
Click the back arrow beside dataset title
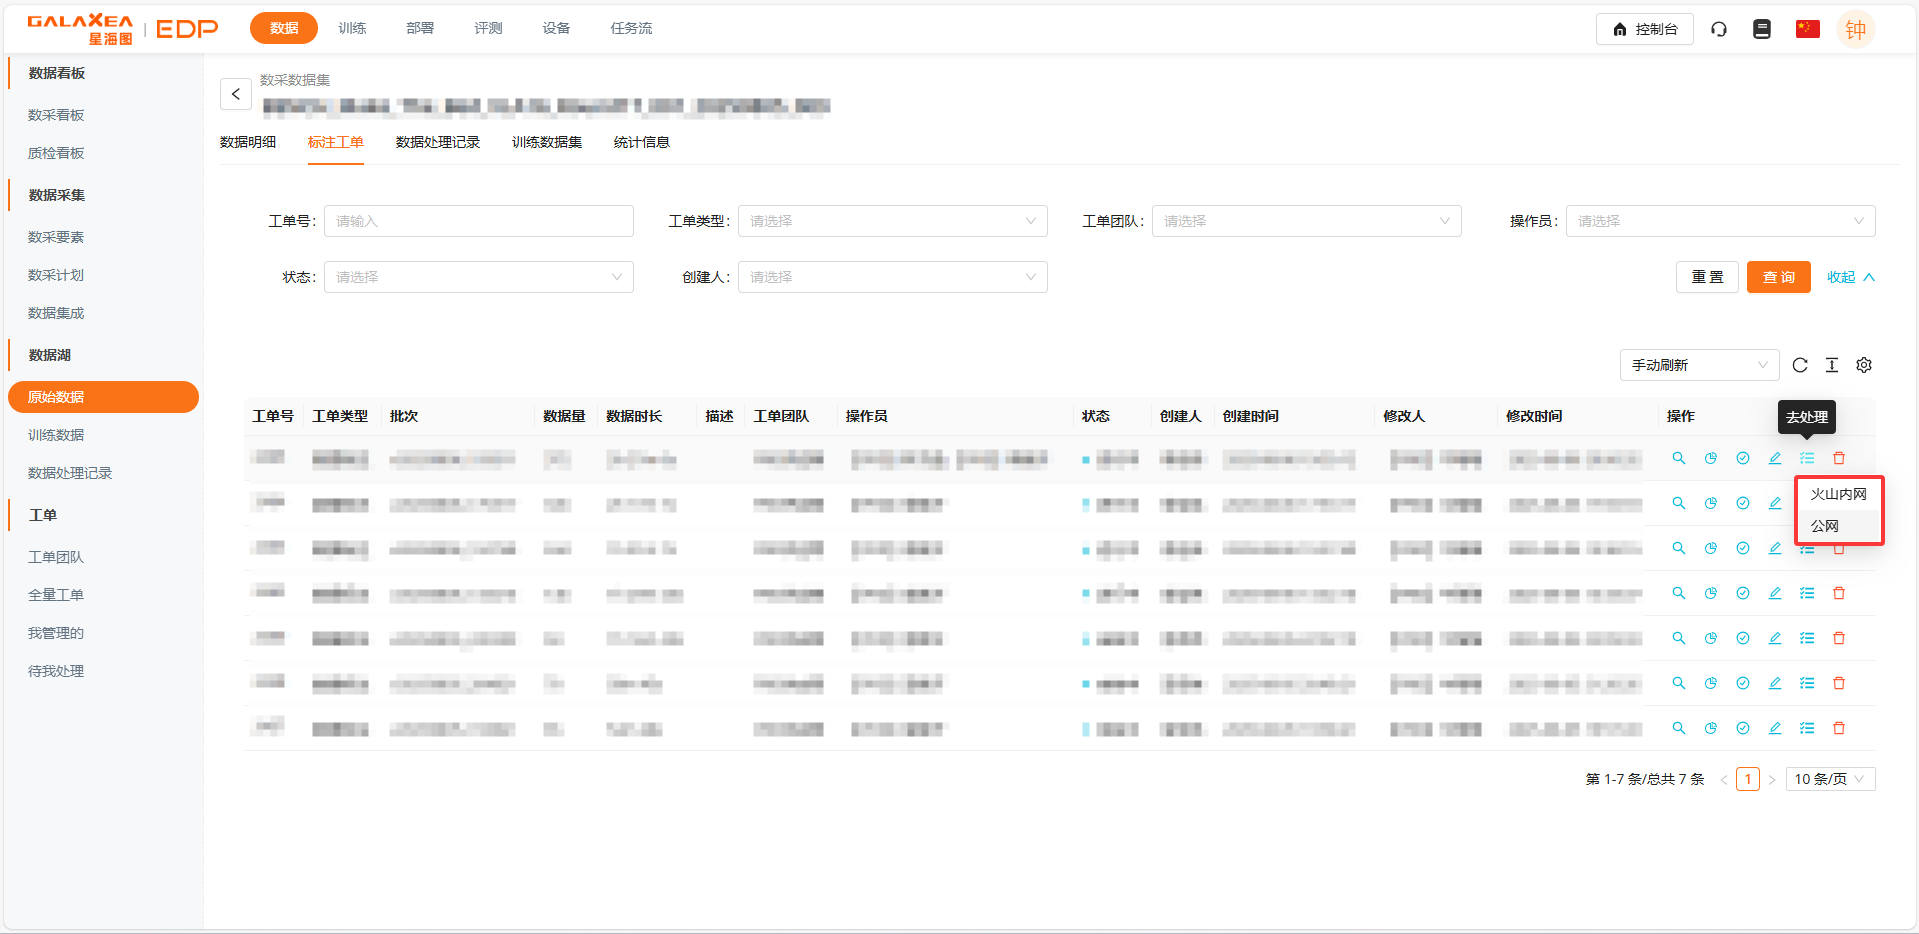(x=236, y=94)
